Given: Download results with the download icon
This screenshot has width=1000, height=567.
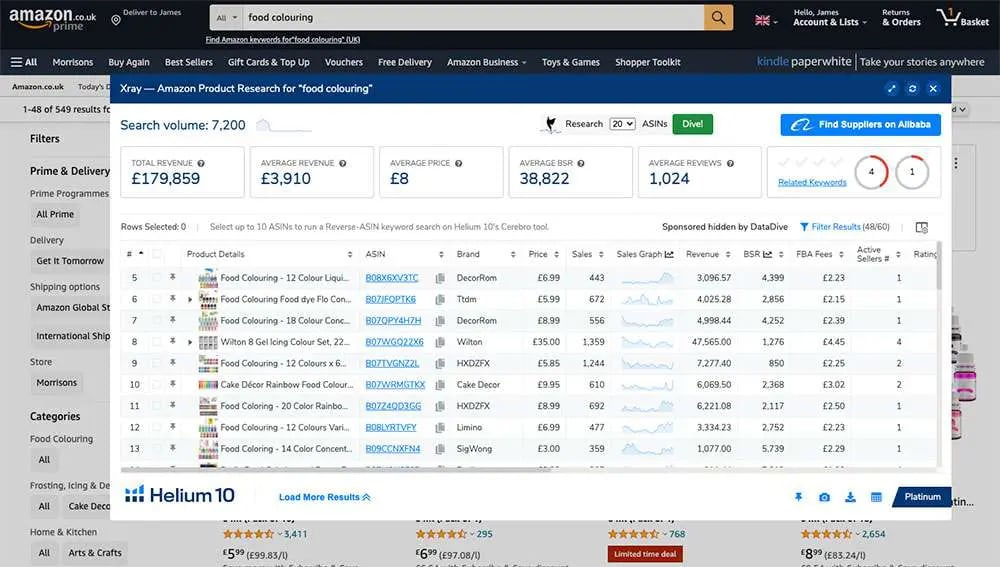Looking at the screenshot, I should (850, 497).
